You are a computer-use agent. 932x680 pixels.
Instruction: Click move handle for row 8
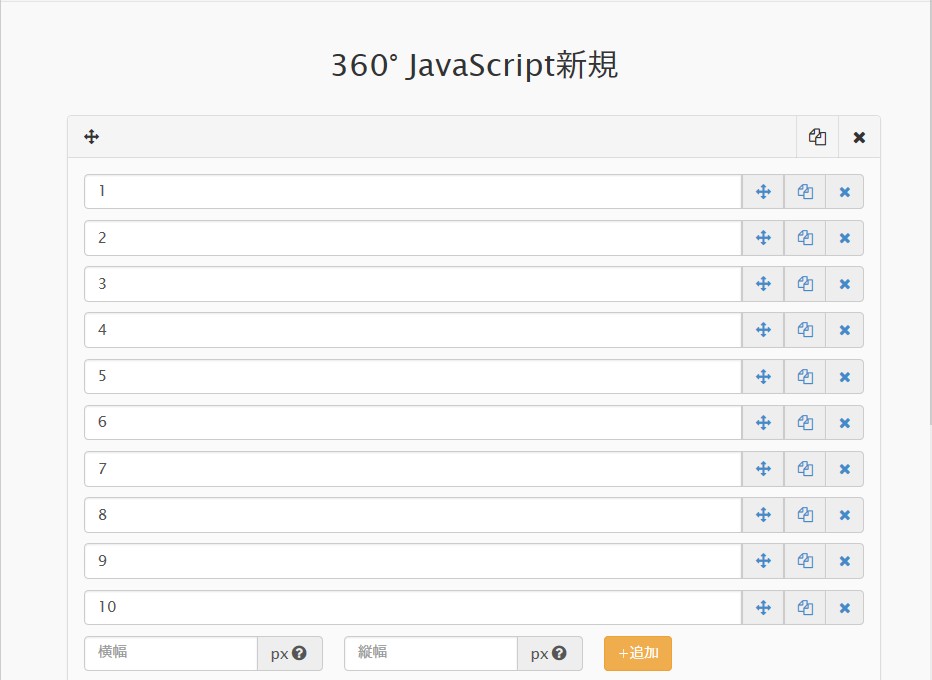[763, 515]
